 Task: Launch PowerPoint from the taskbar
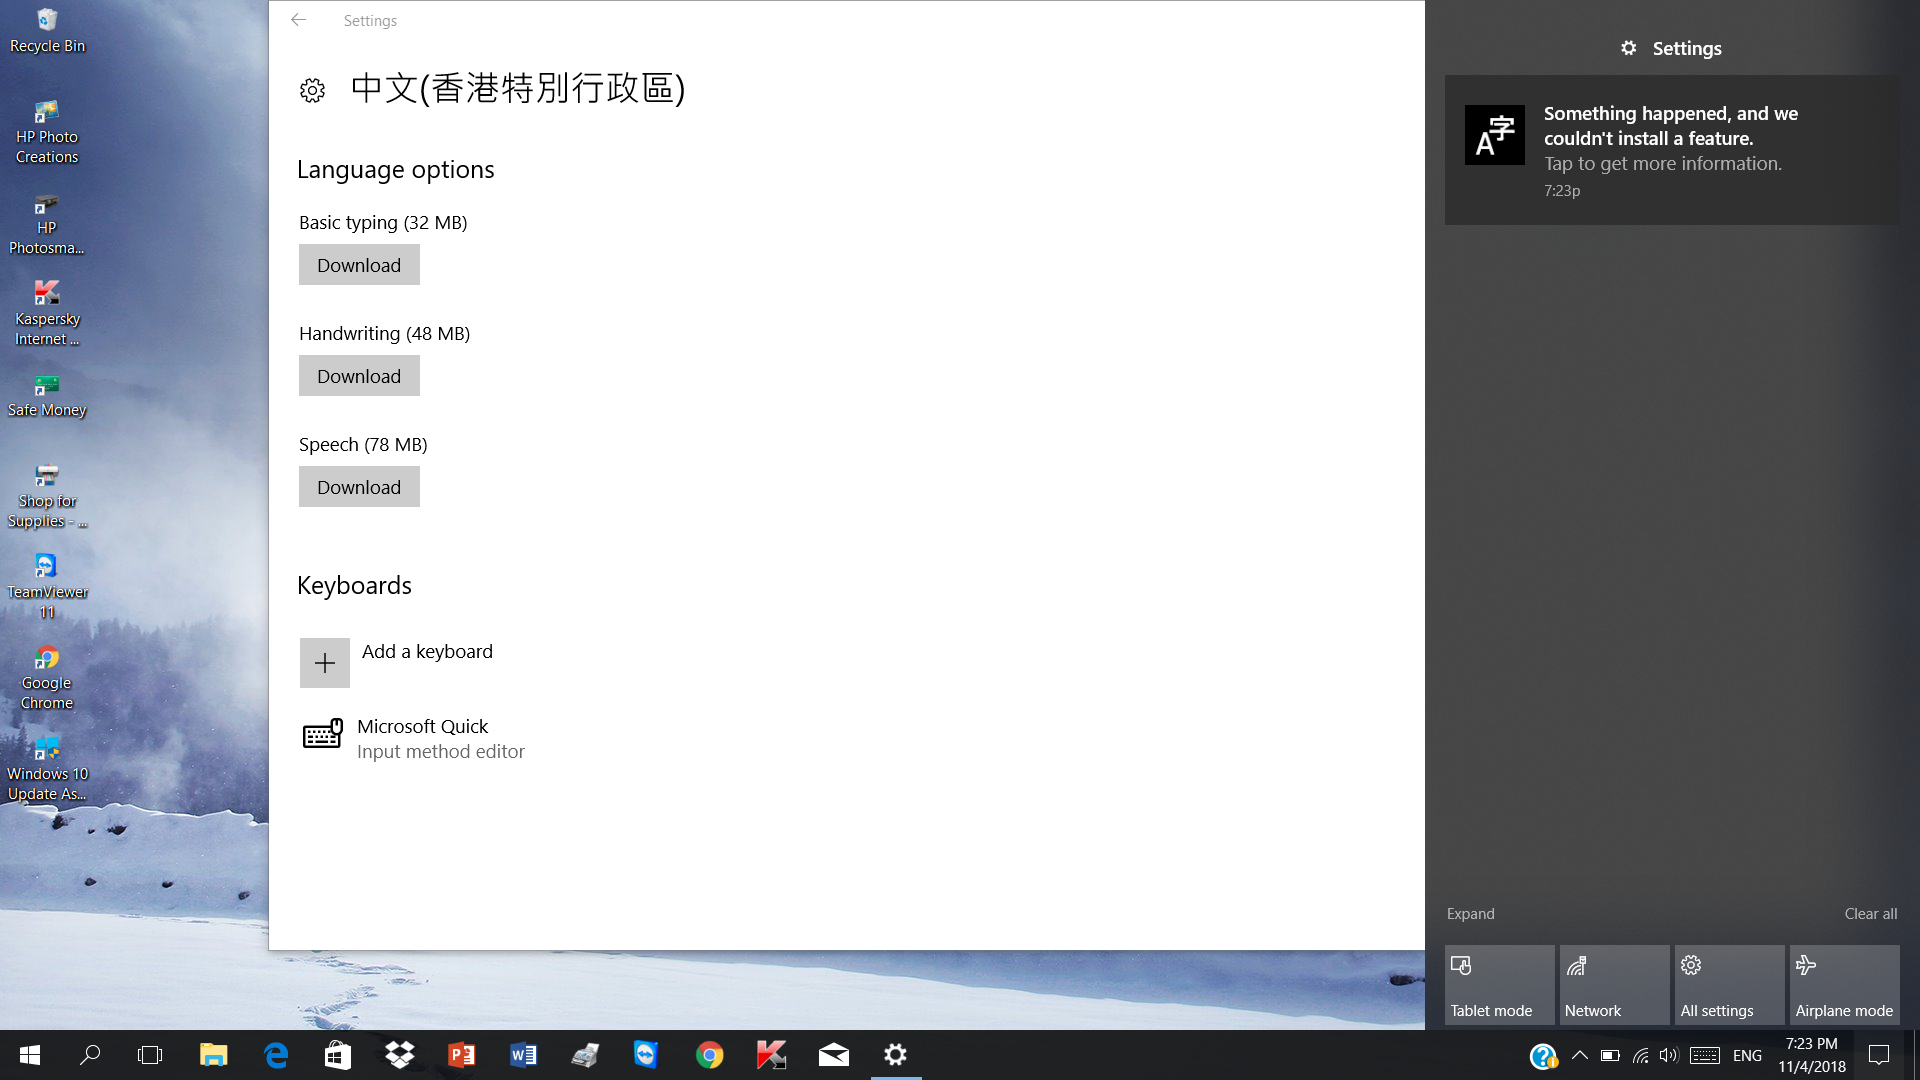coord(462,1055)
